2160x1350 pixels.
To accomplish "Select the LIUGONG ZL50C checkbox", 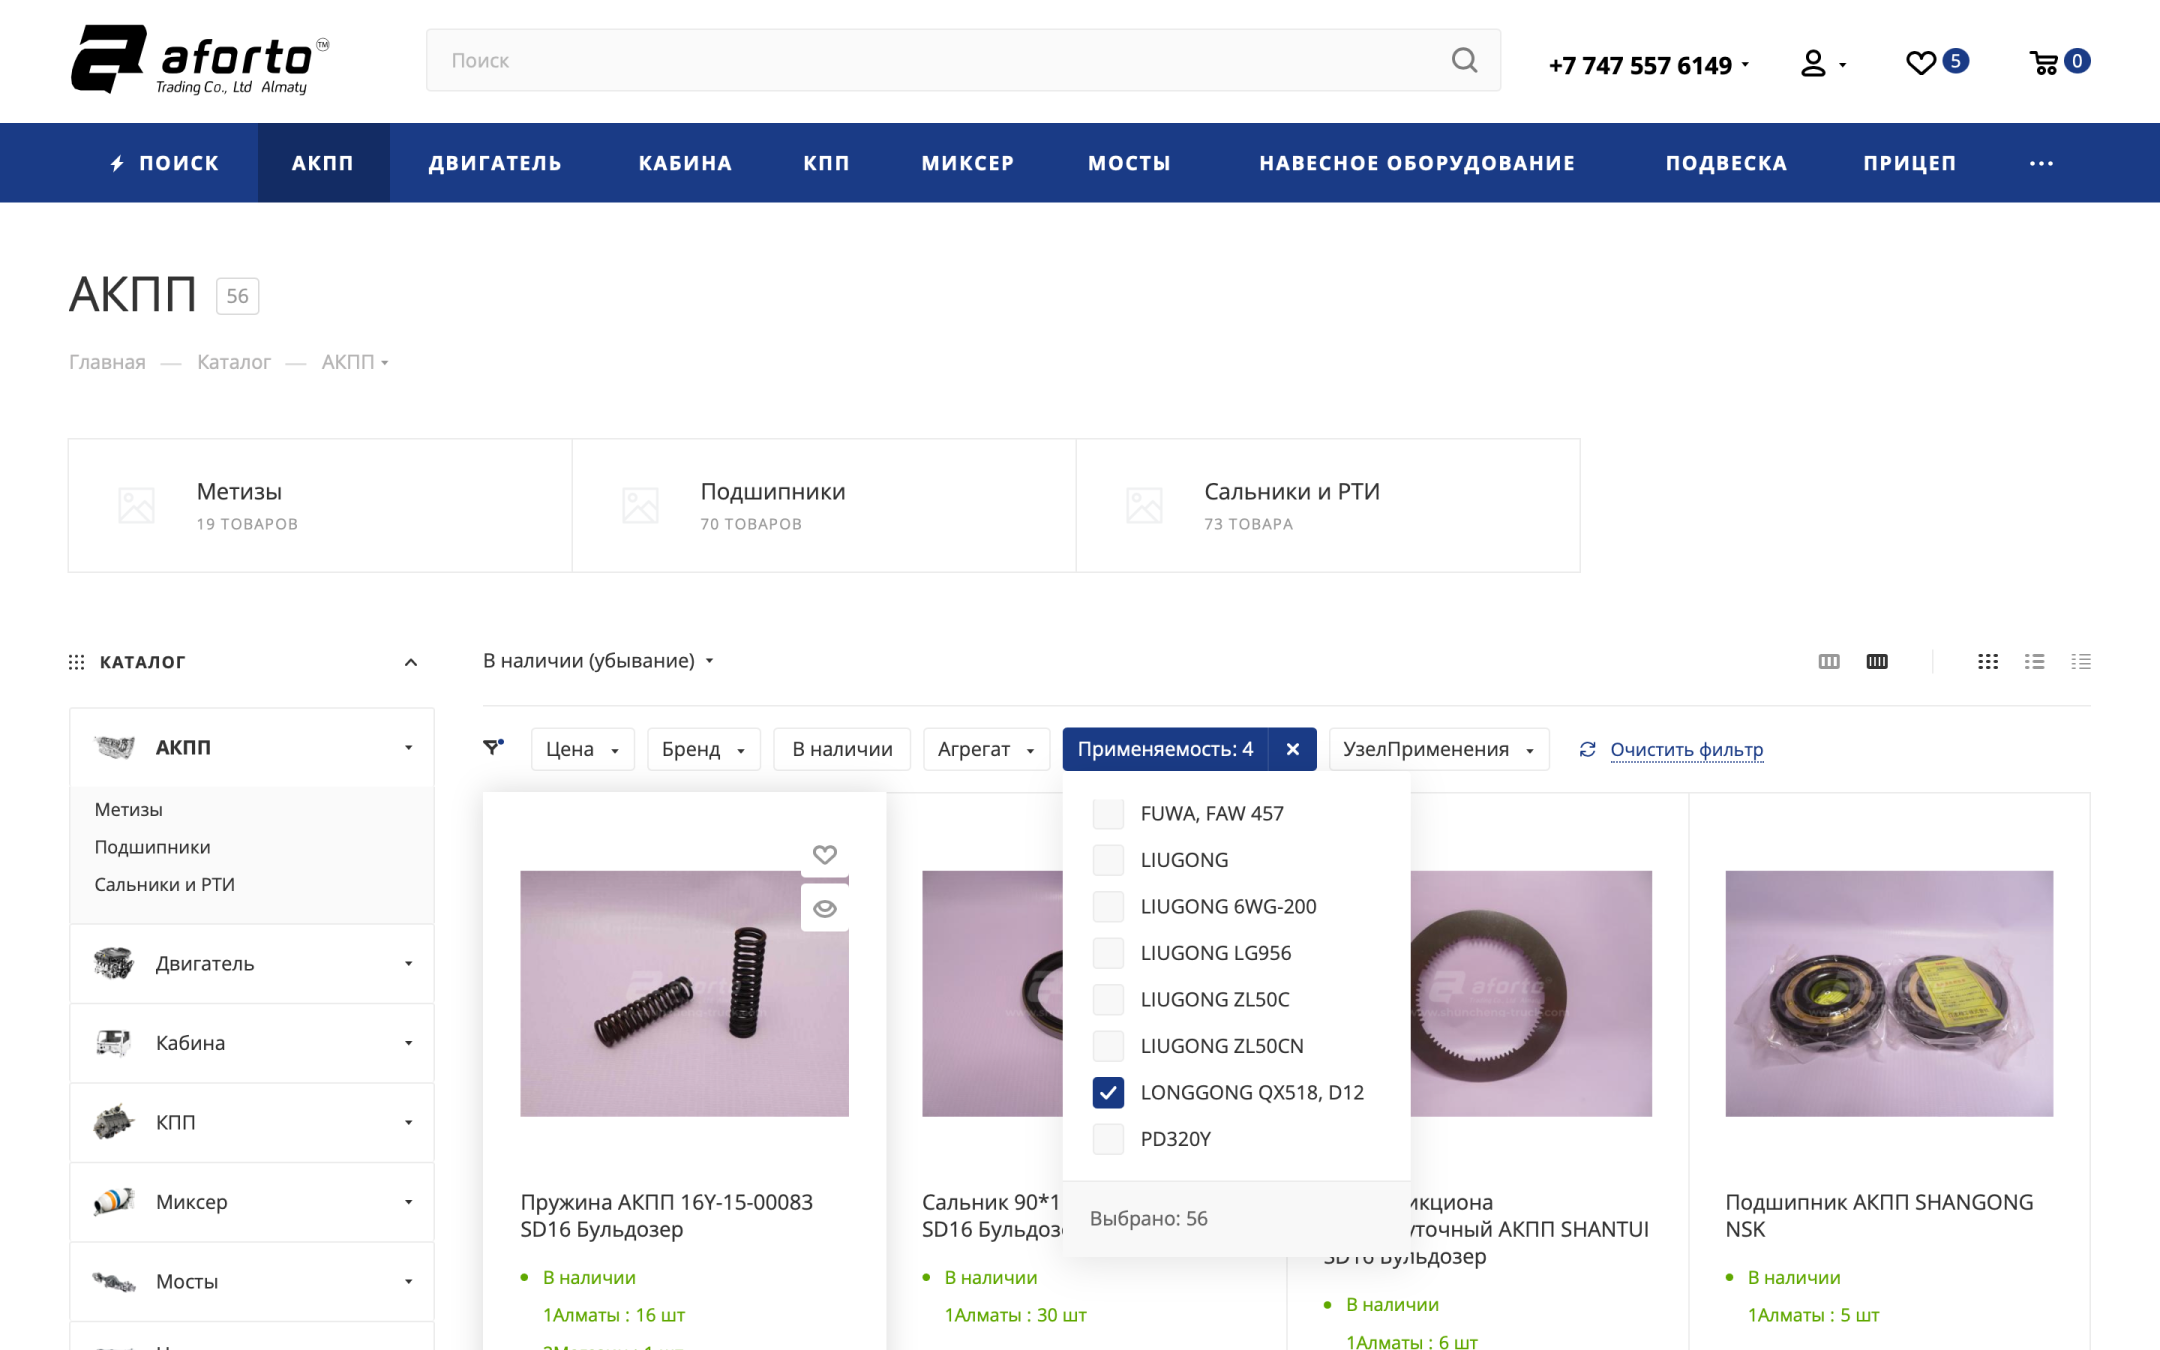I will [x=1108, y=999].
